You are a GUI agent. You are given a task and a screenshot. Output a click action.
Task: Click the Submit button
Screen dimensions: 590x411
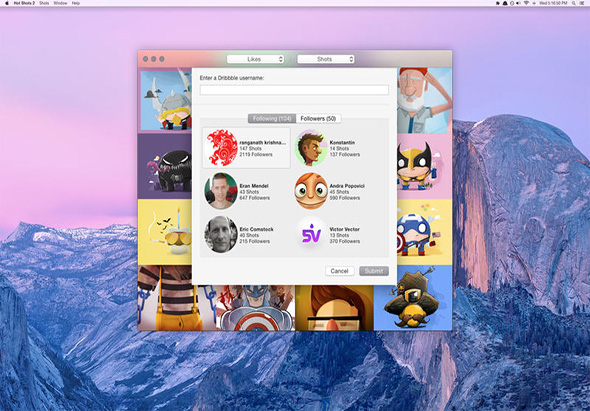tap(374, 271)
